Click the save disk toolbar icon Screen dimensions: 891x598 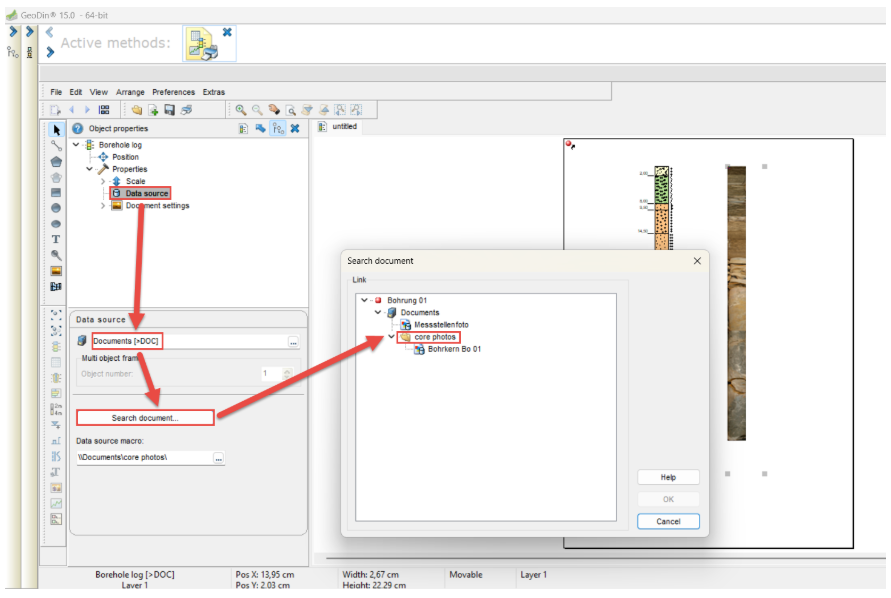[170, 110]
